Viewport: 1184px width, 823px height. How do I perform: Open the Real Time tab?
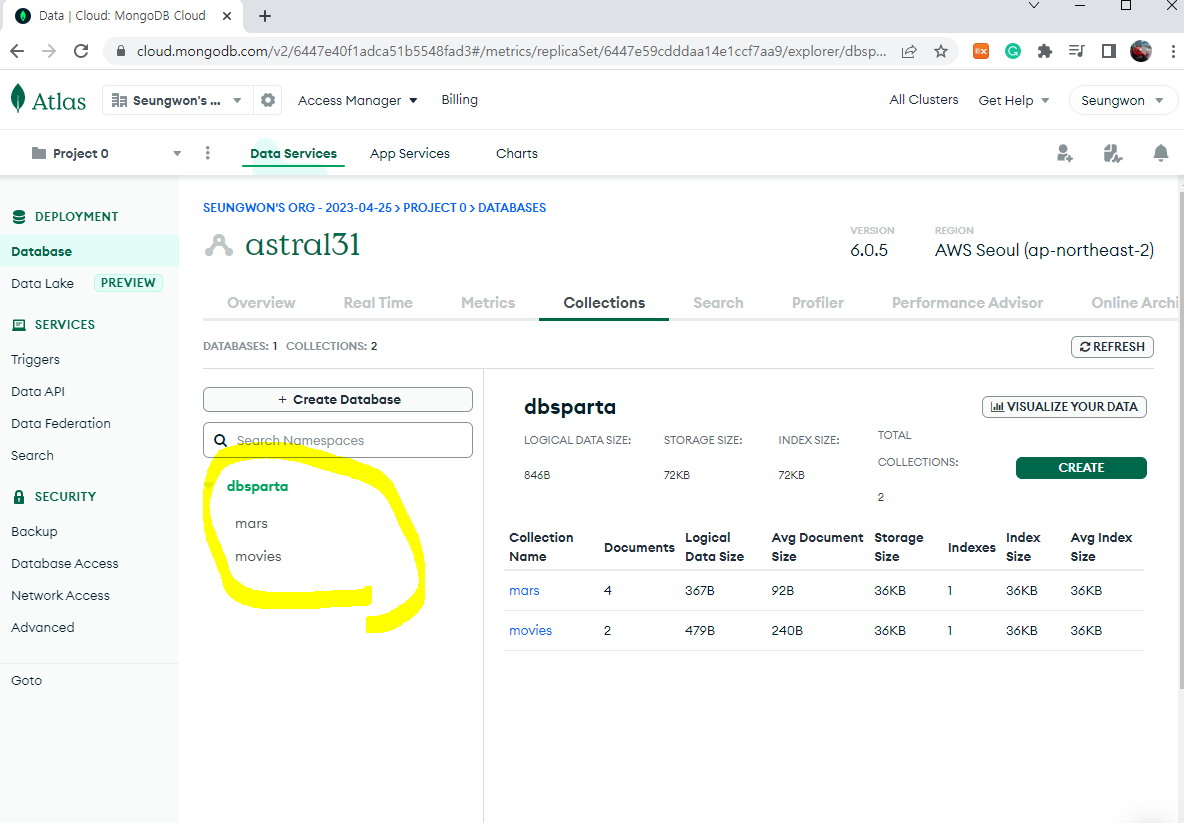click(378, 303)
